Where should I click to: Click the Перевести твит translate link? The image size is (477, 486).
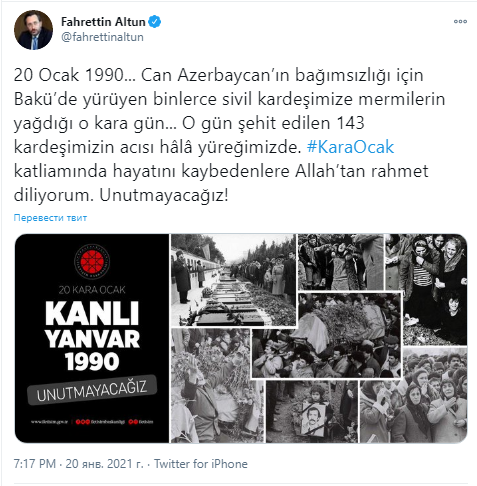(50, 218)
